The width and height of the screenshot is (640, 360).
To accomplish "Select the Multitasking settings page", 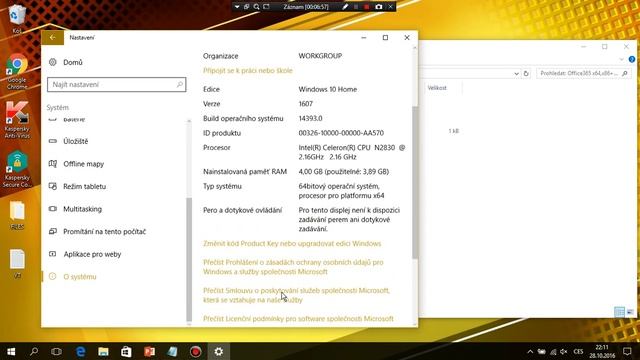I will (82, 209).
